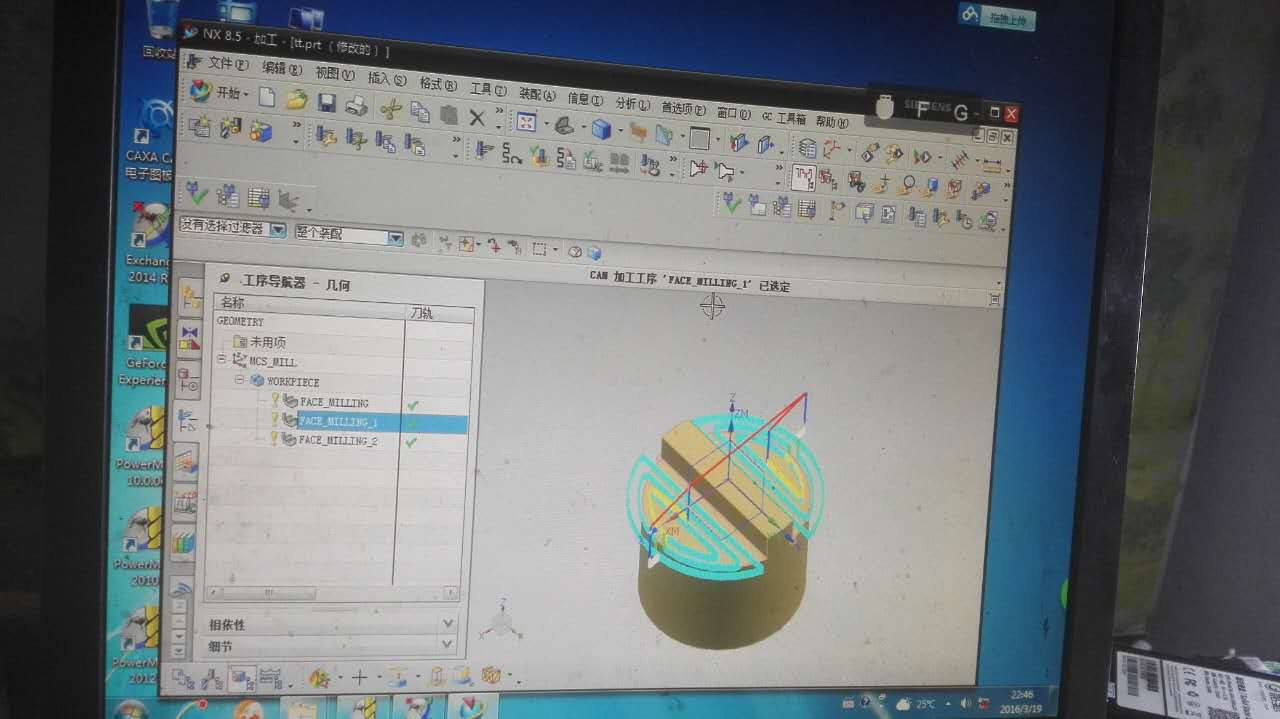Click the pin icon of Operation Navigator
The image size is (1280, 719).
225,279
